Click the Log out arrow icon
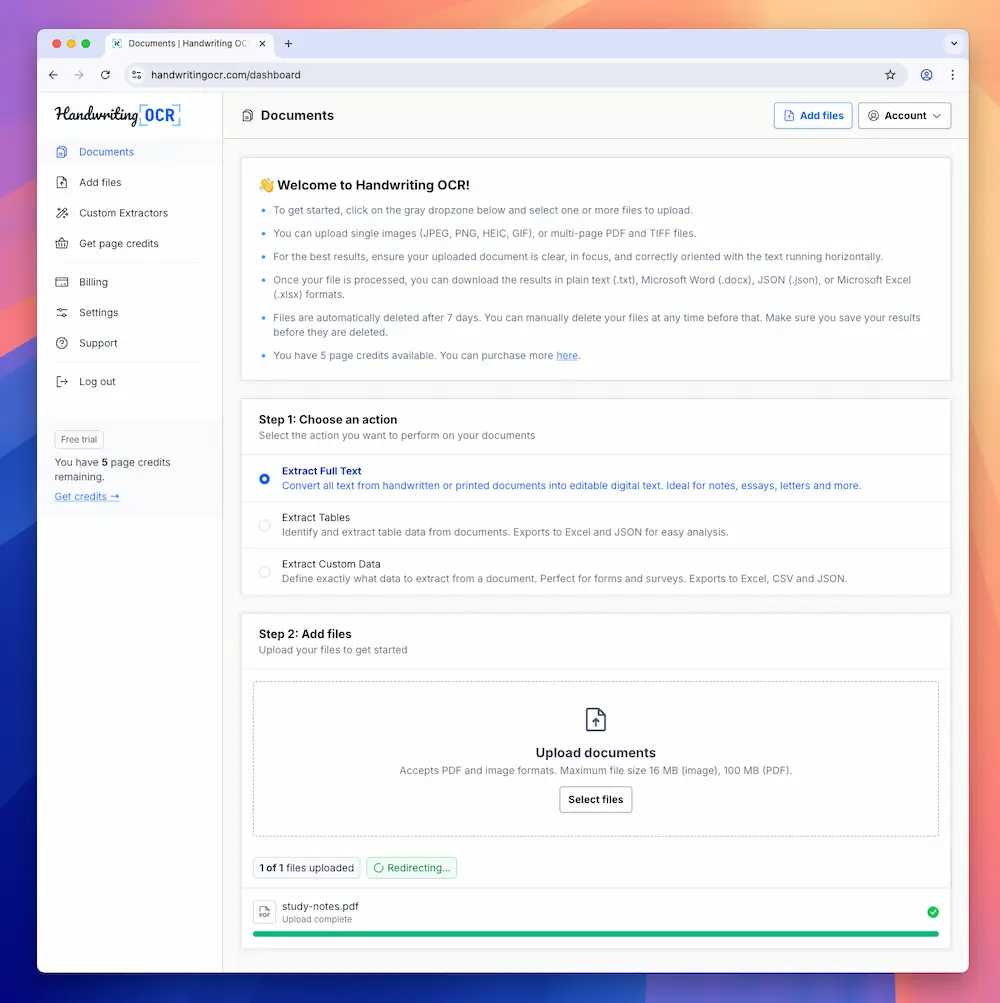The height and width of the screenshot is (1003, 1000). (x=62, y=382)
